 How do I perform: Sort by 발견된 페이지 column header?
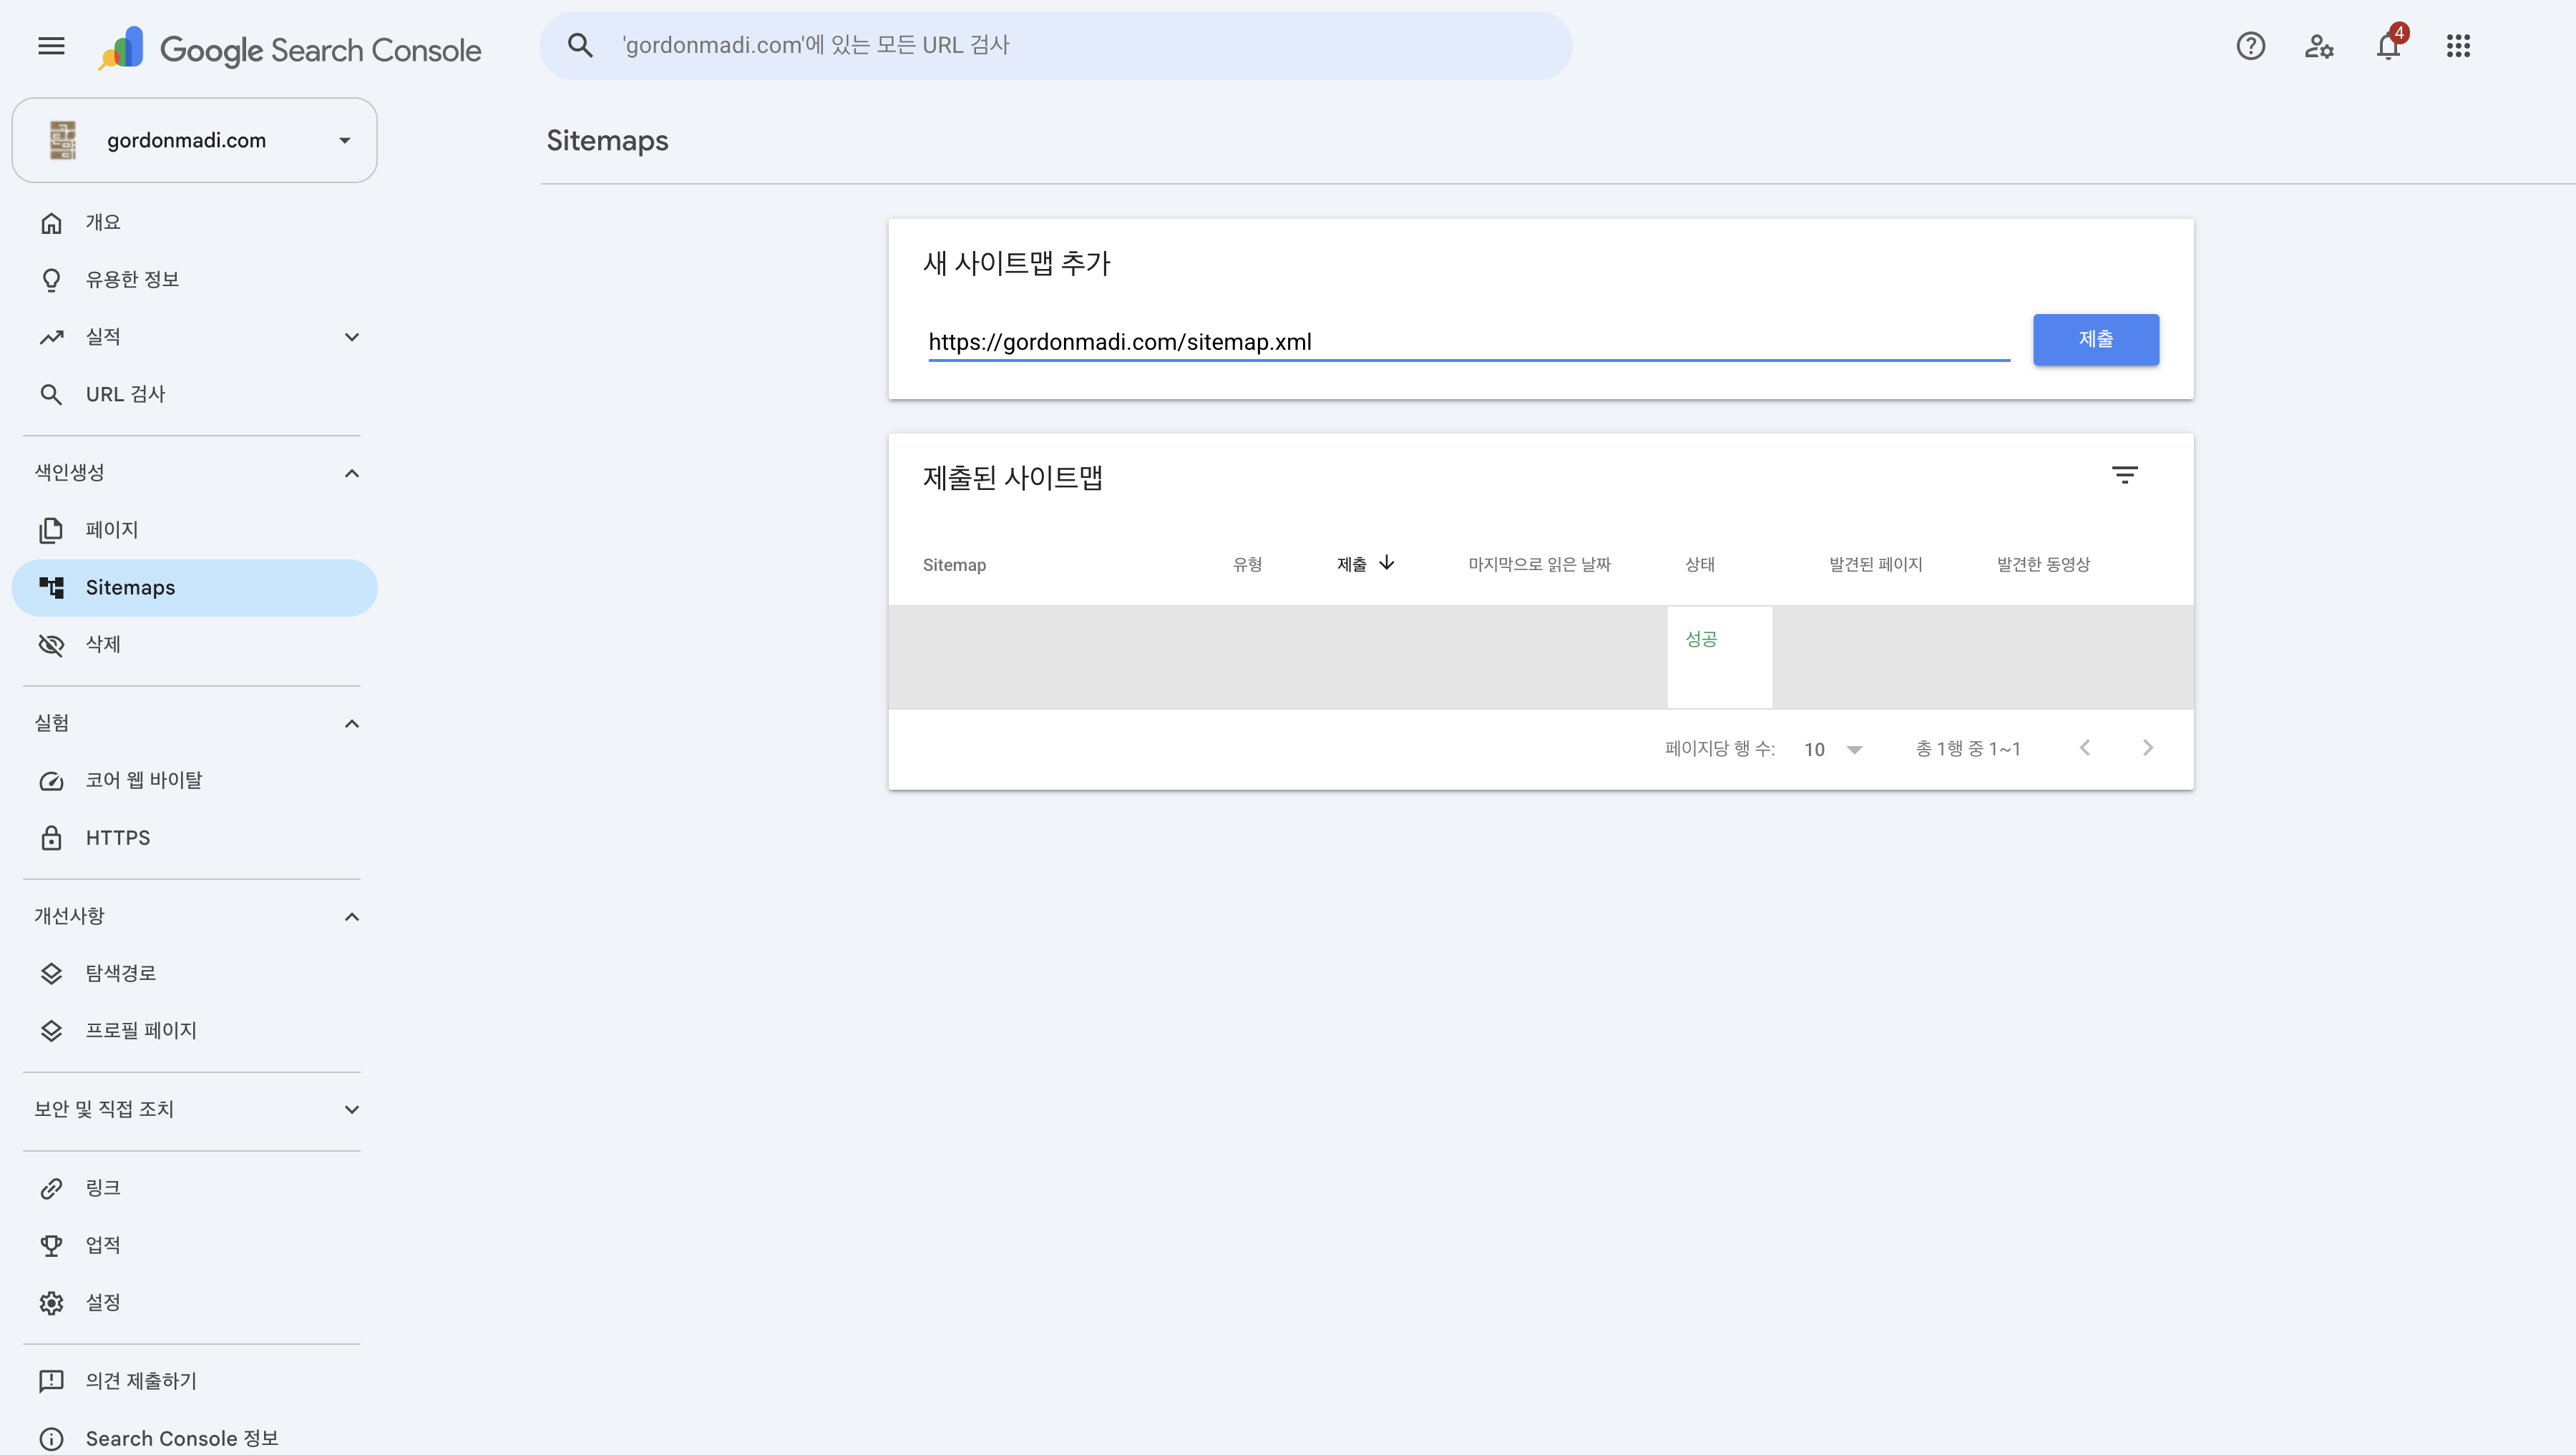click(1875, 565)
